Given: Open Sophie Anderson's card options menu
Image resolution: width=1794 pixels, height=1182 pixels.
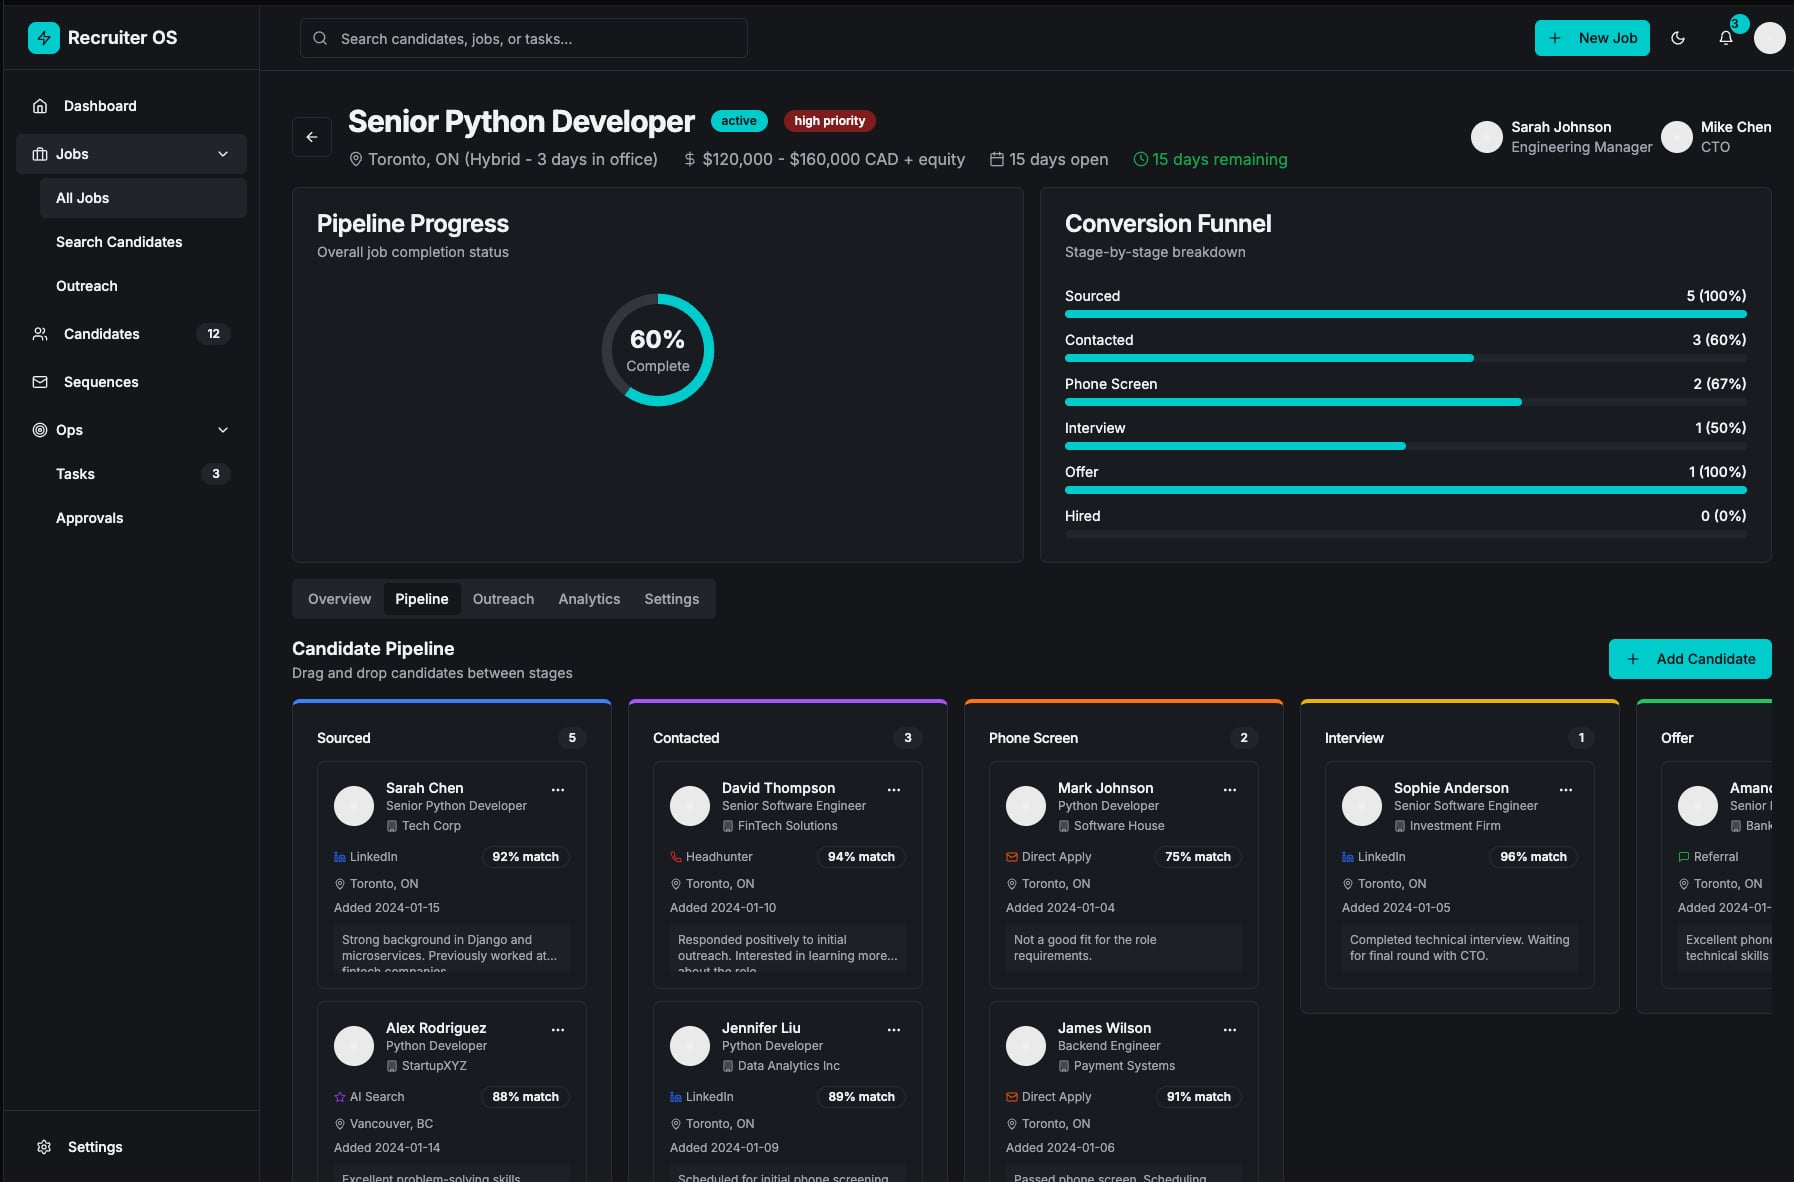Looking at the screenshot, I should pos(1566,790).
